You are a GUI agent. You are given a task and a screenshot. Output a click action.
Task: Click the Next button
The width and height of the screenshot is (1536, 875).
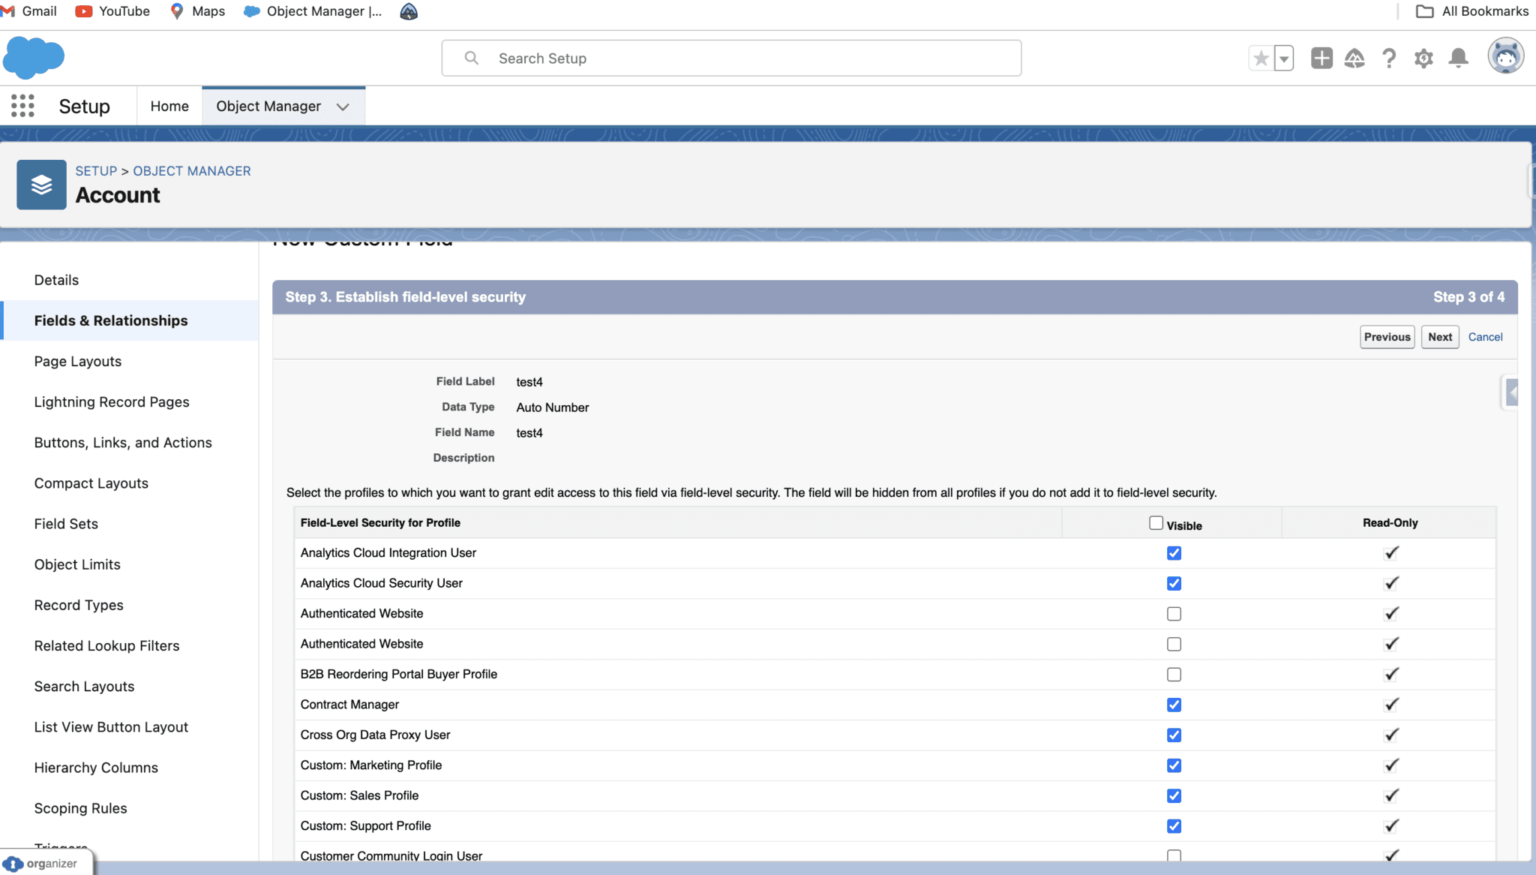click(x=1440, y=337)
